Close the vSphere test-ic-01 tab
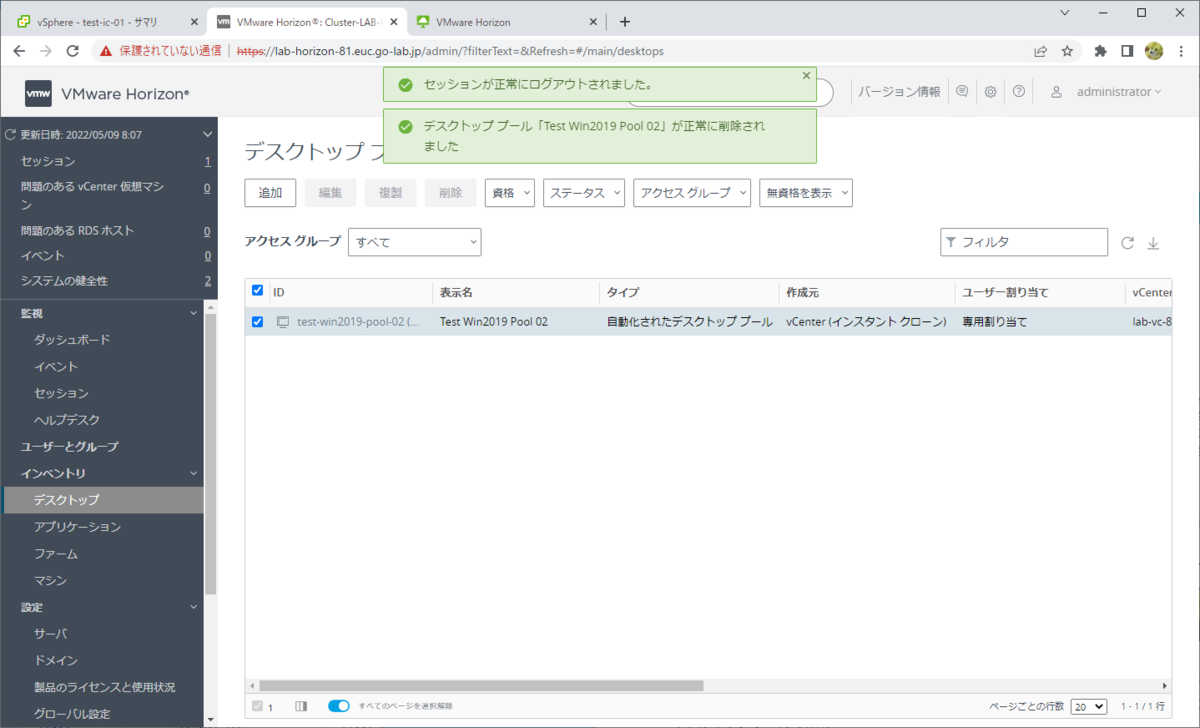 194,22
